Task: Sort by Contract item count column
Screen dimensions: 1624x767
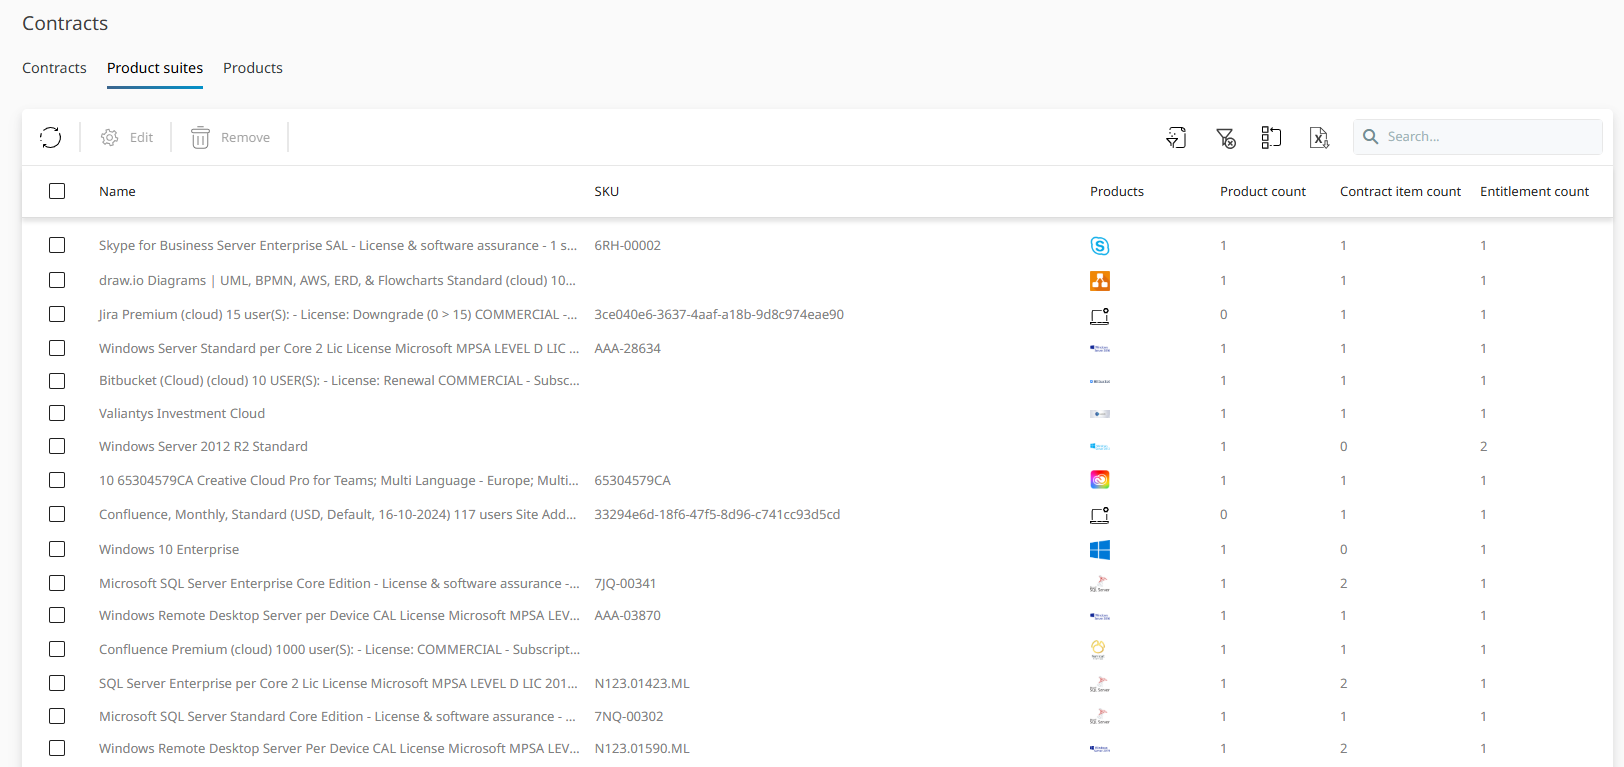Action: tap(1400, 191)
